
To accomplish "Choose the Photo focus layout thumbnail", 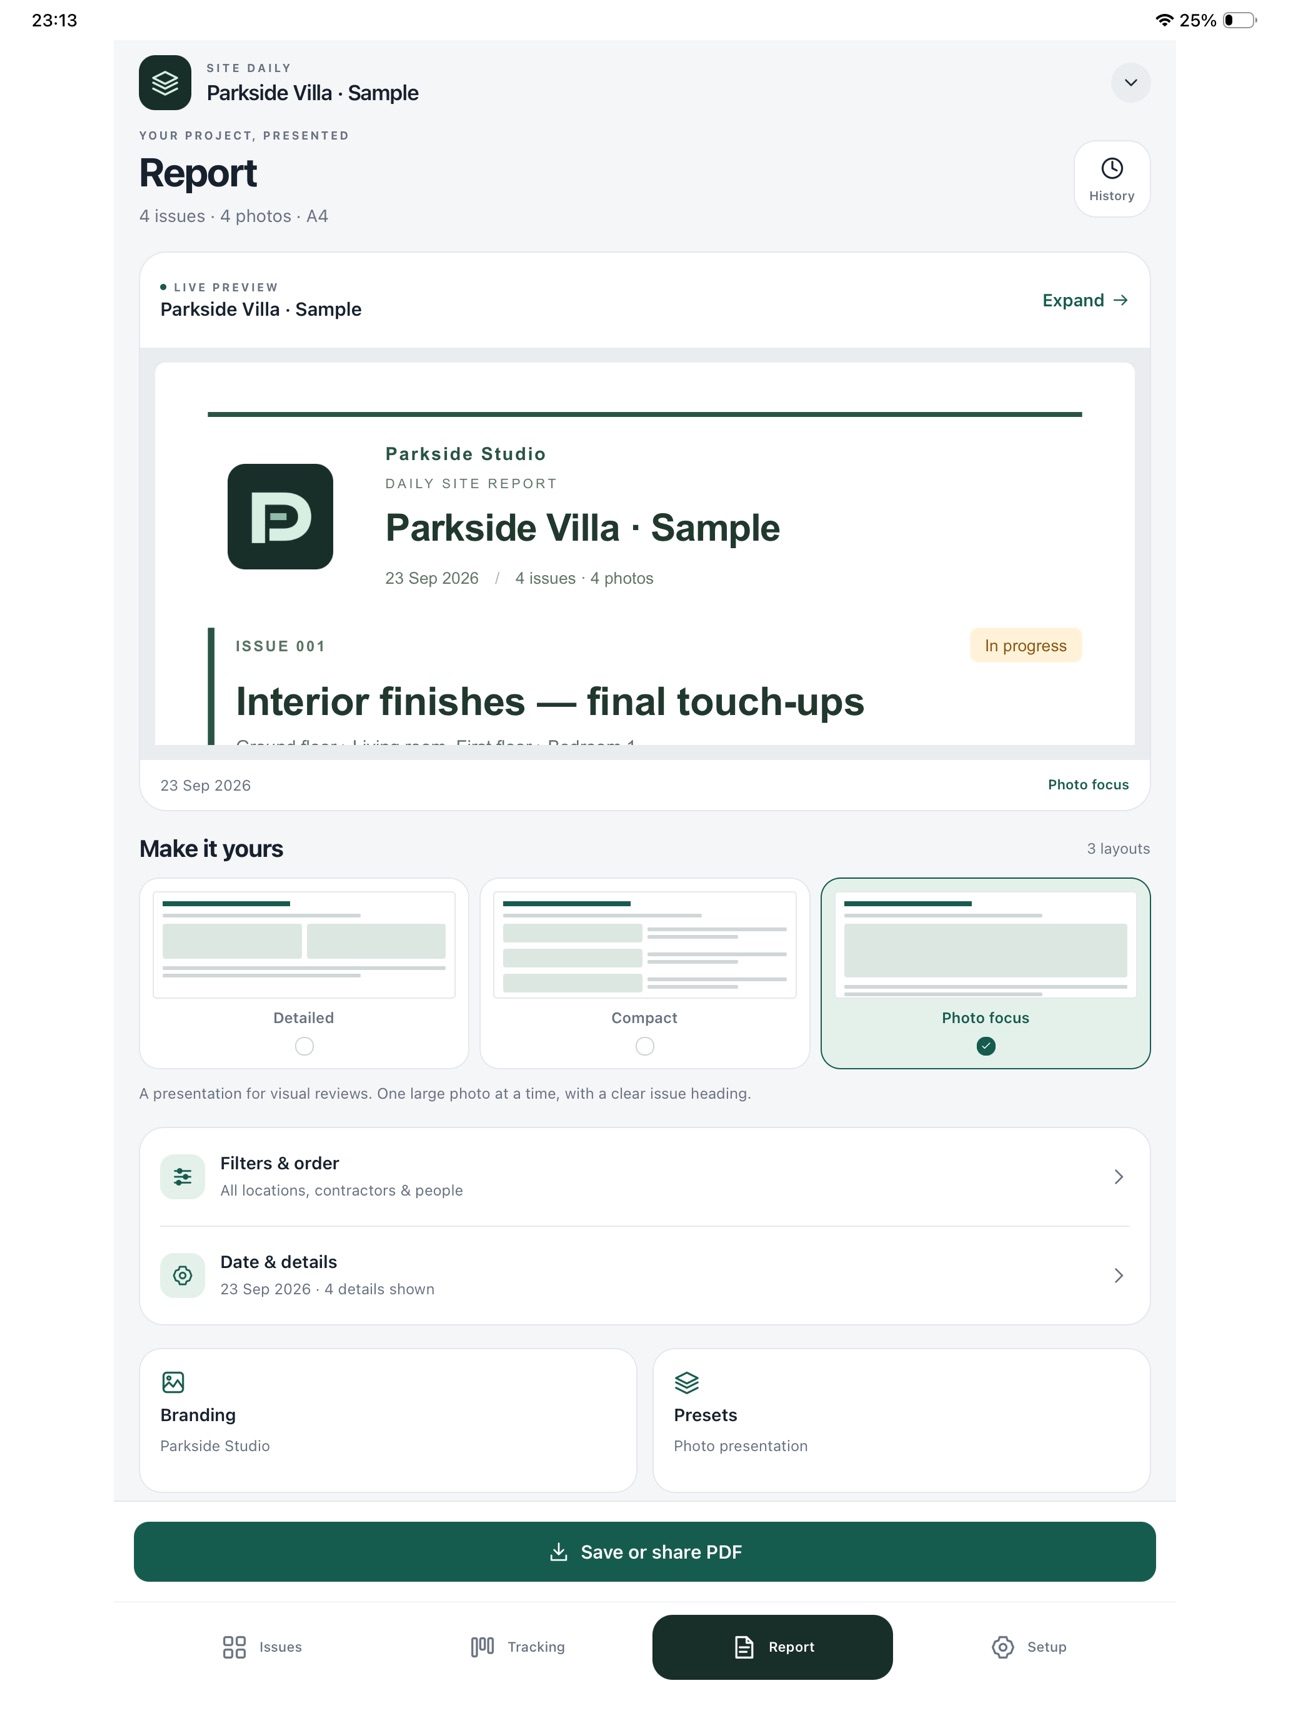I will point(986,945).
